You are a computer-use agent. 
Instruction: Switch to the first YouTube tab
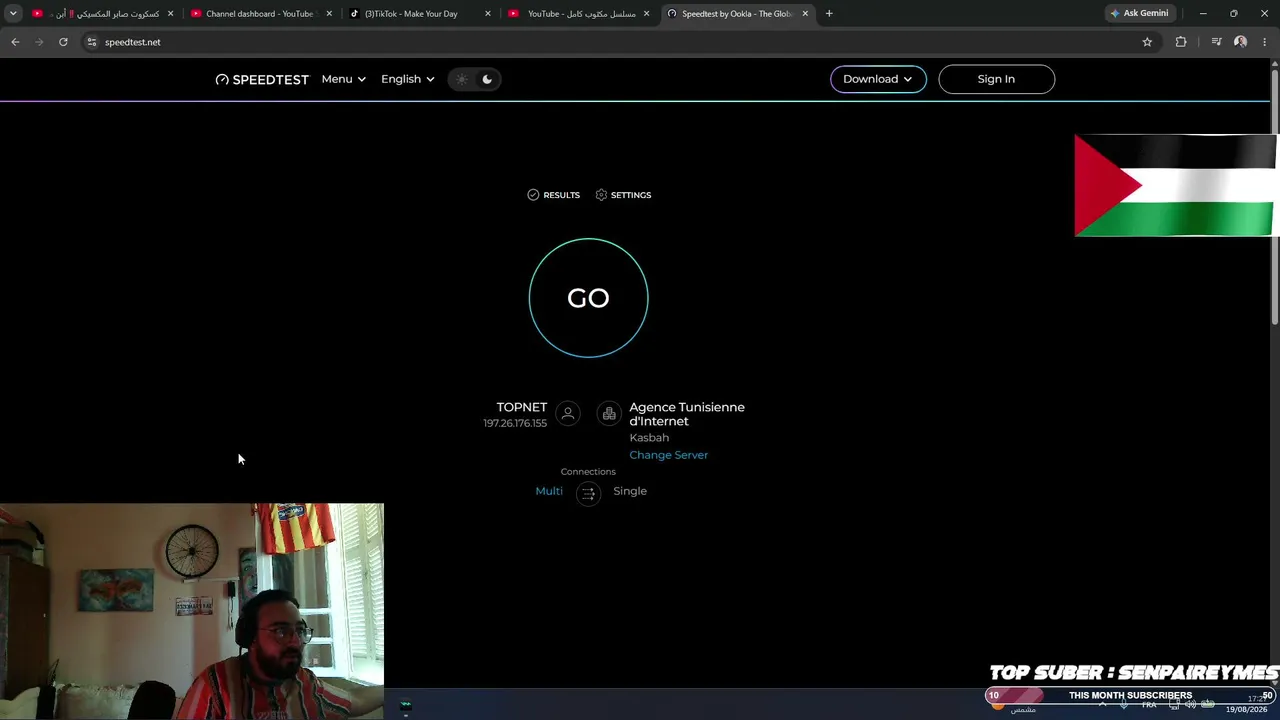point(104,14)
